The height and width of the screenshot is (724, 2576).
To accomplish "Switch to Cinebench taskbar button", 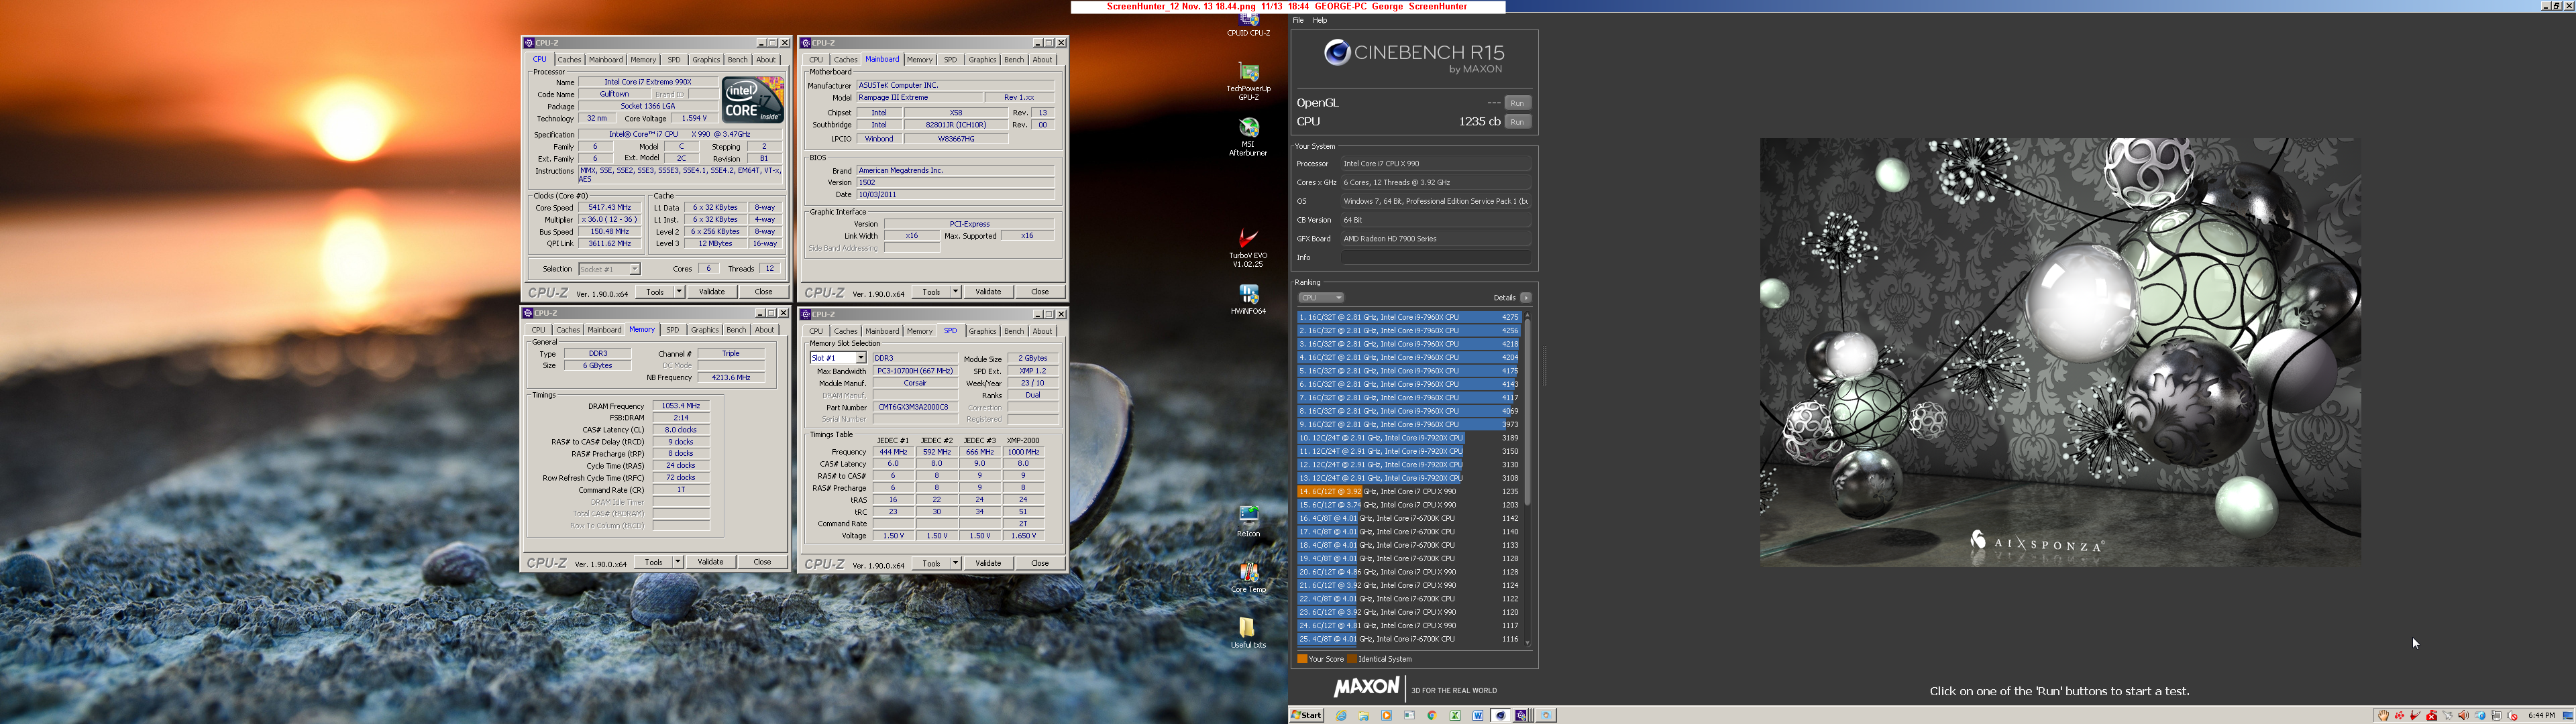I will (x=1500, y=715).
